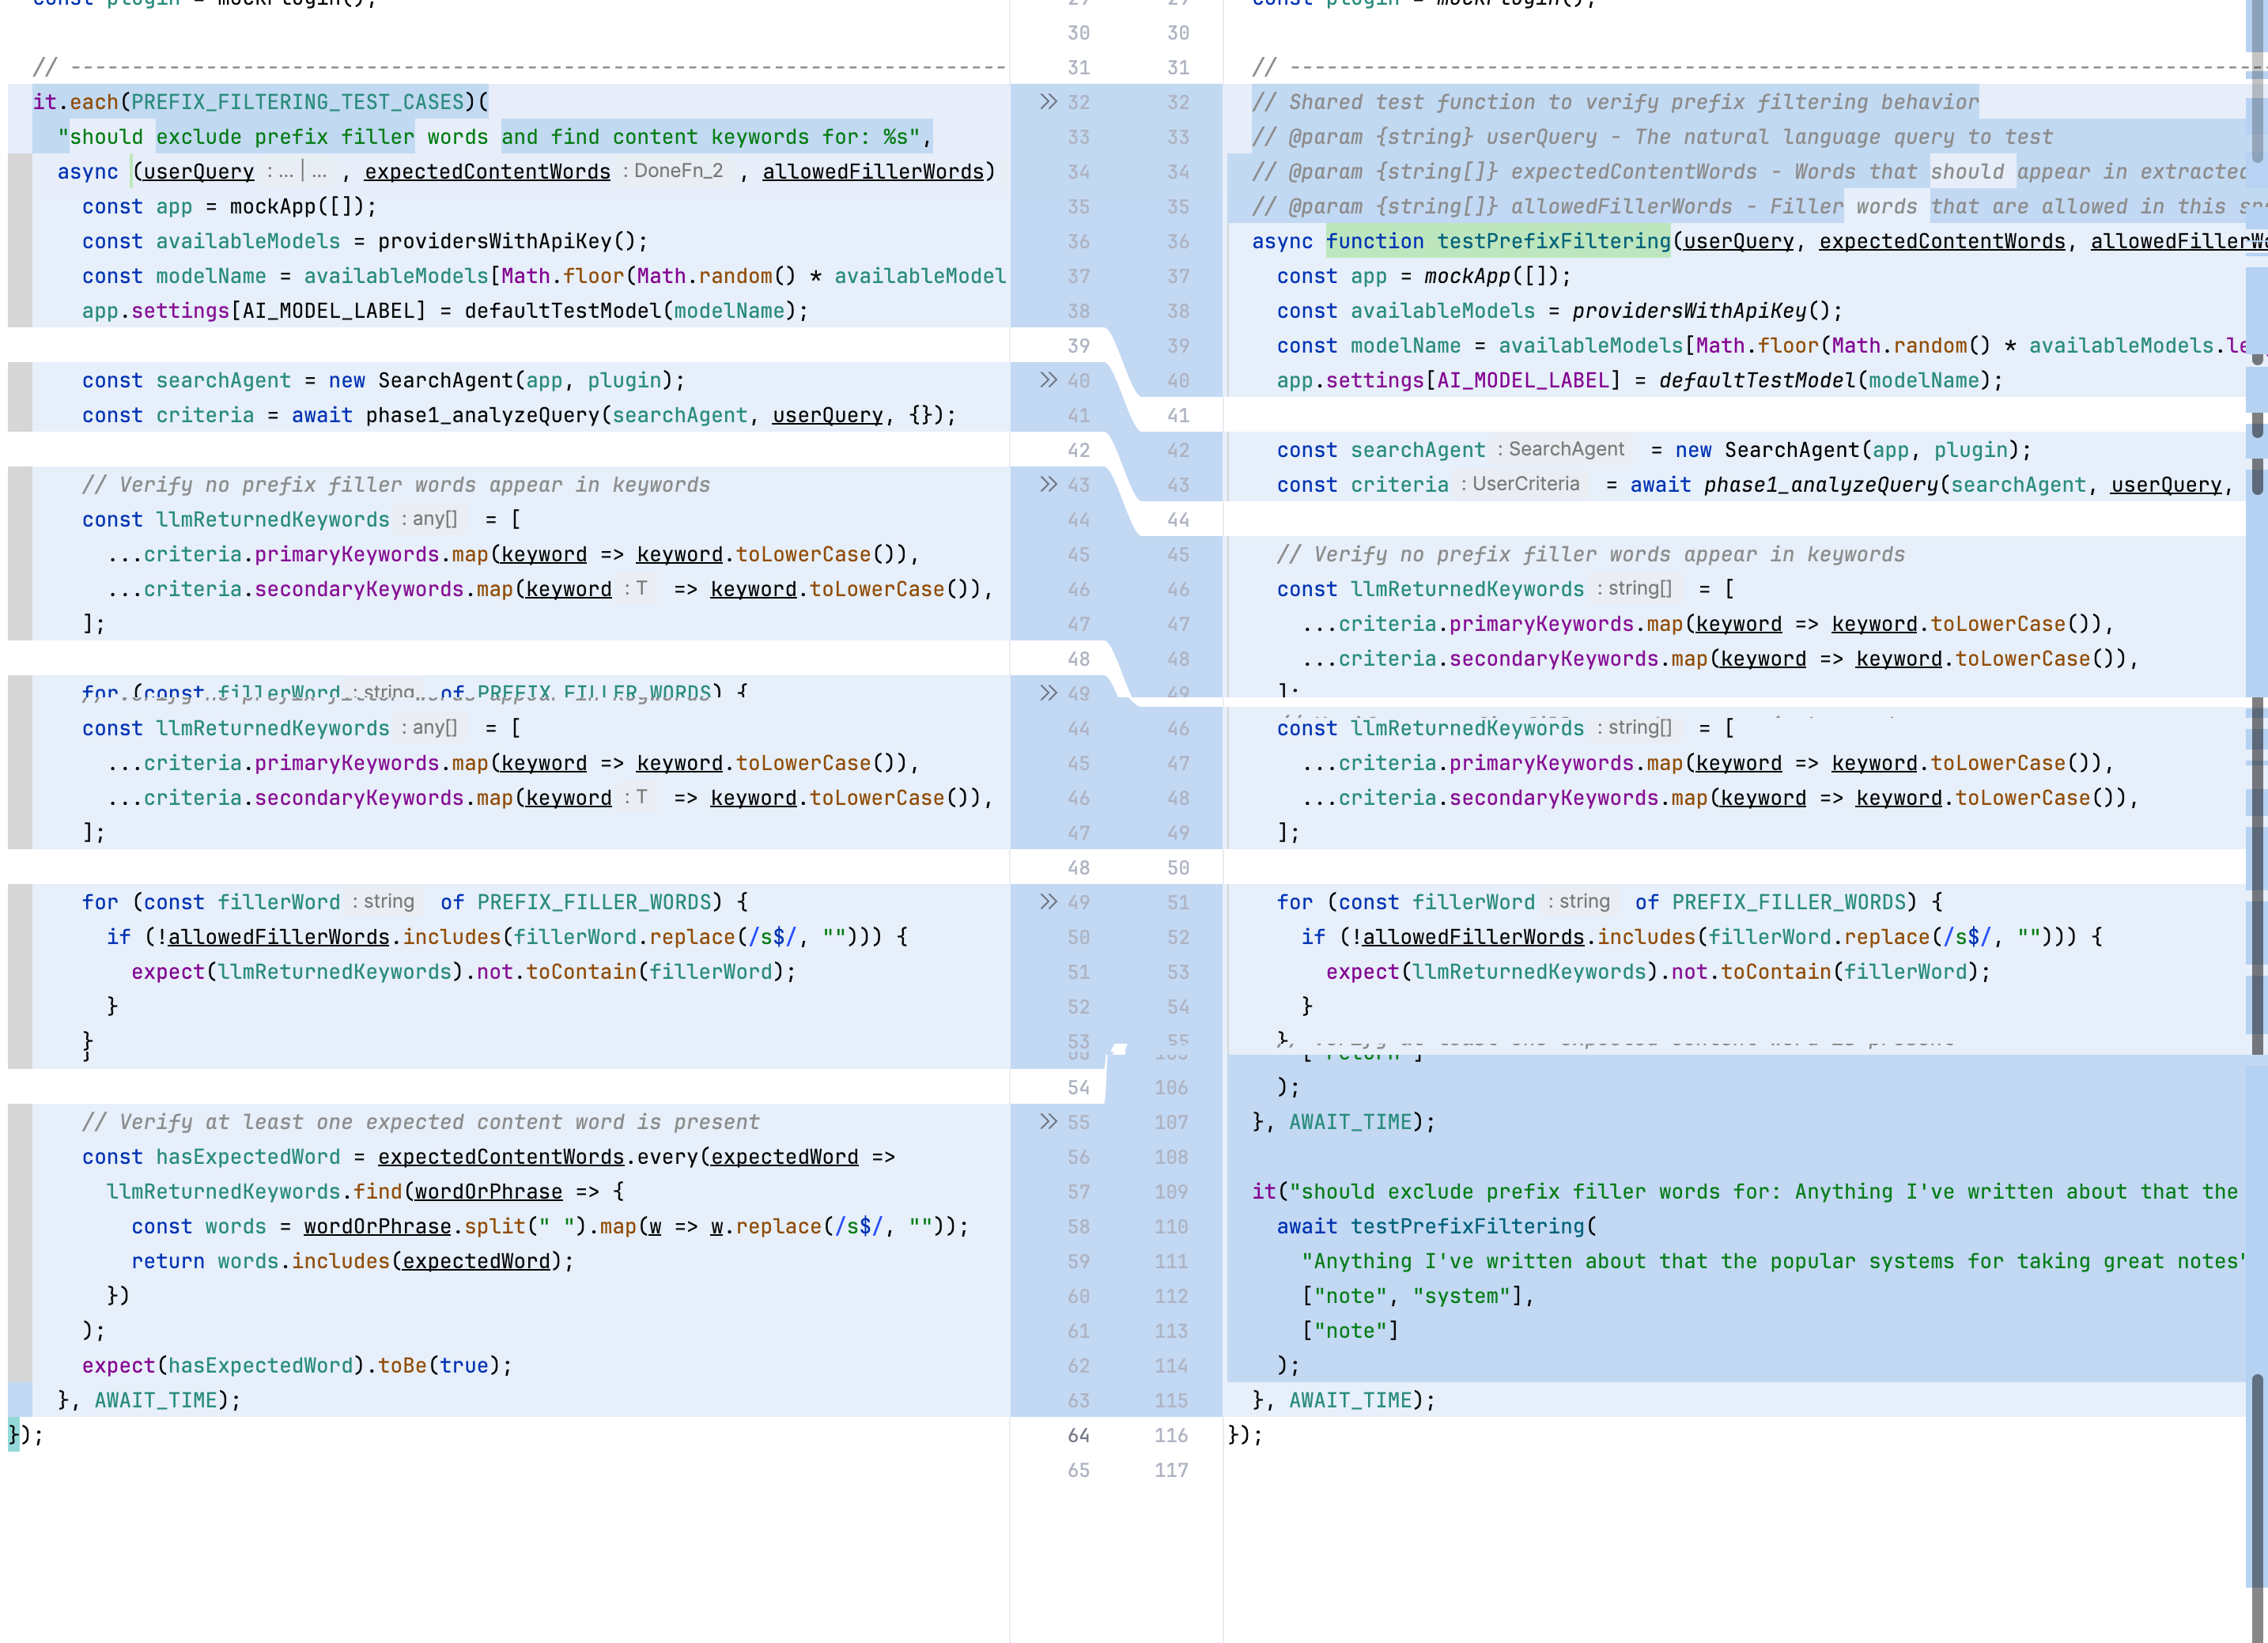Accept the chunk arrow at line 43
Screen dimensions: 2268x1643
click(1047, 484)
